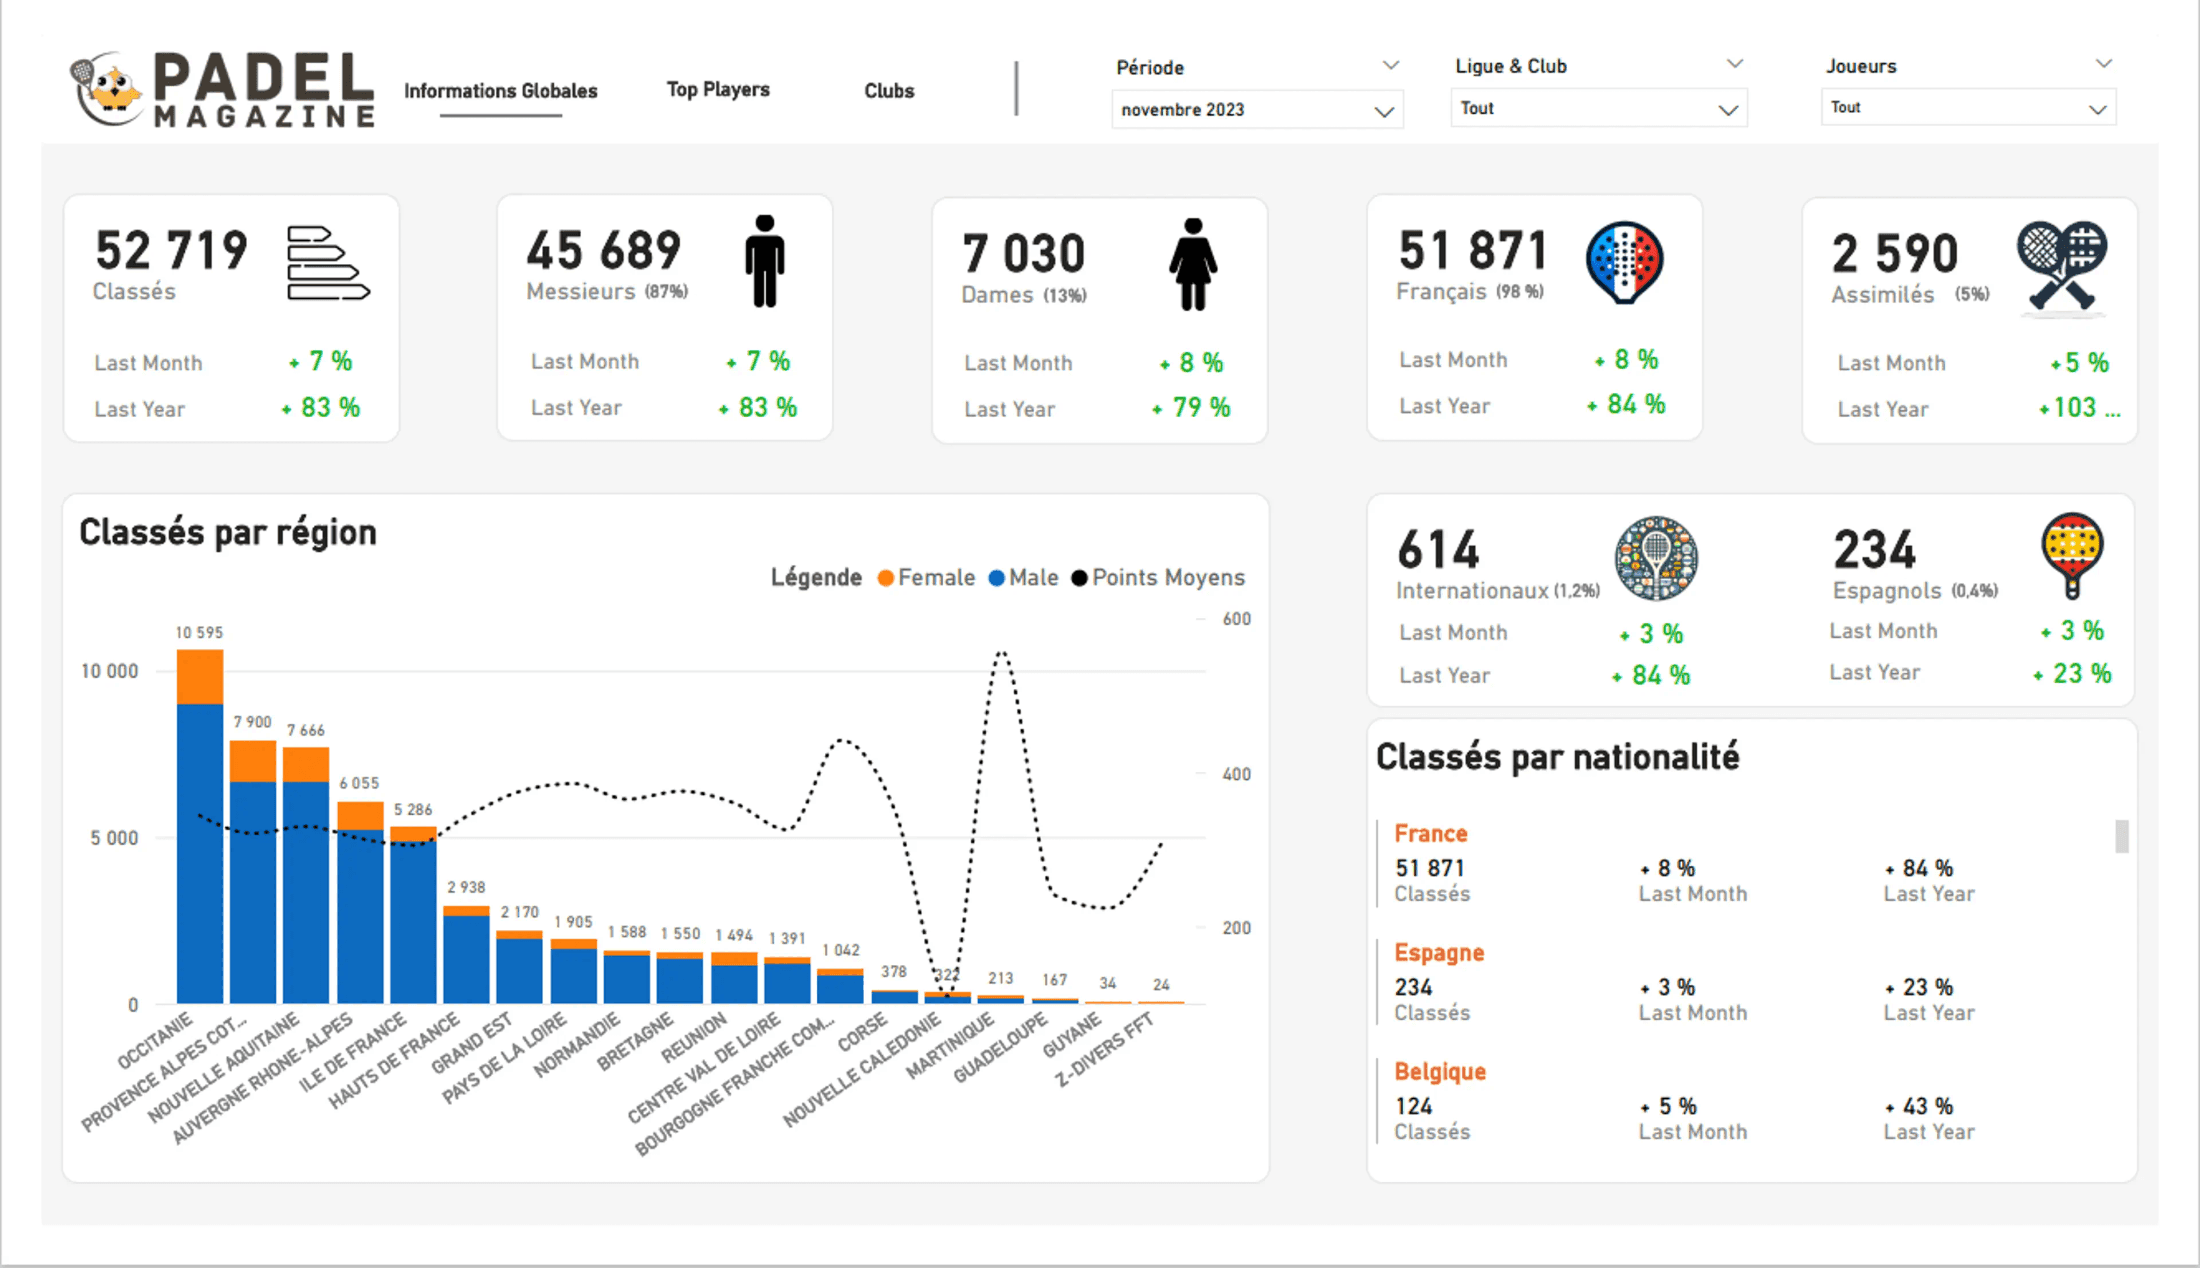Click the 52 719 Classés value

point(171,250)
